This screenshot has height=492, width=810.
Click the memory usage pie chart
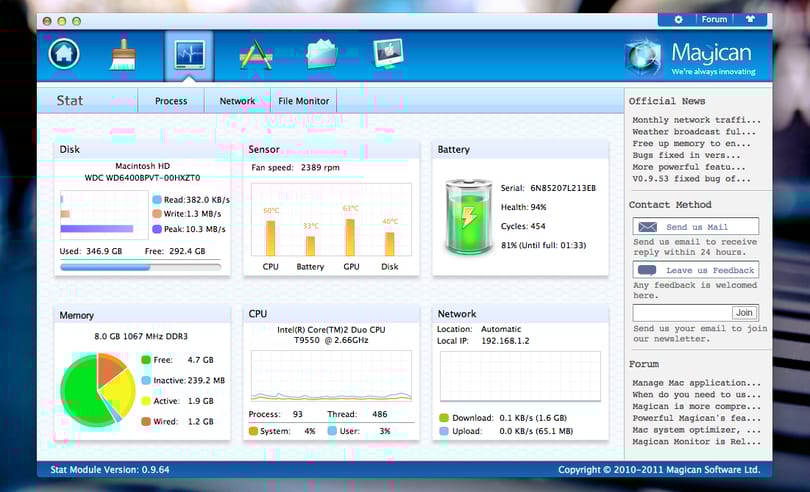point(98,390)
